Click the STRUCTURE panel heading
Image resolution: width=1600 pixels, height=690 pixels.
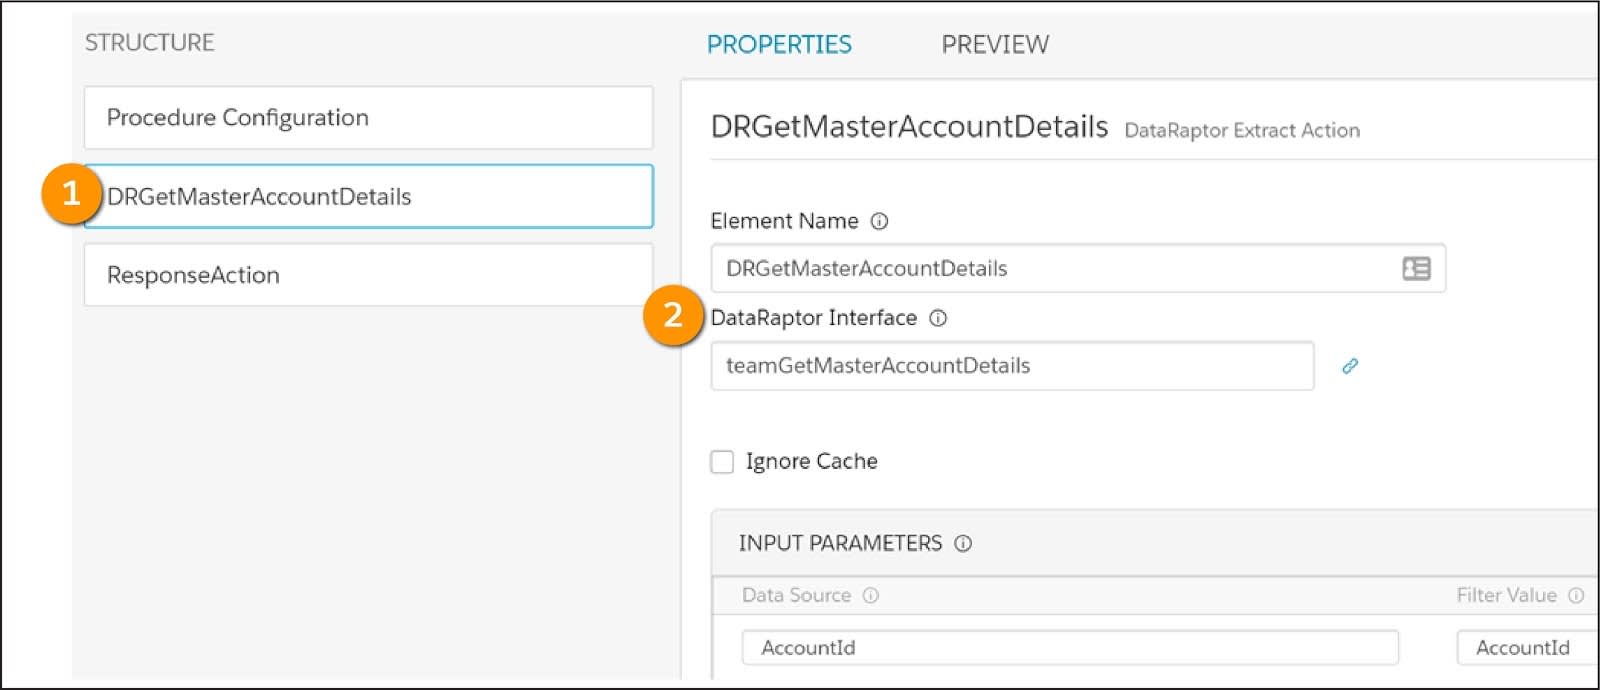[149, 42]
